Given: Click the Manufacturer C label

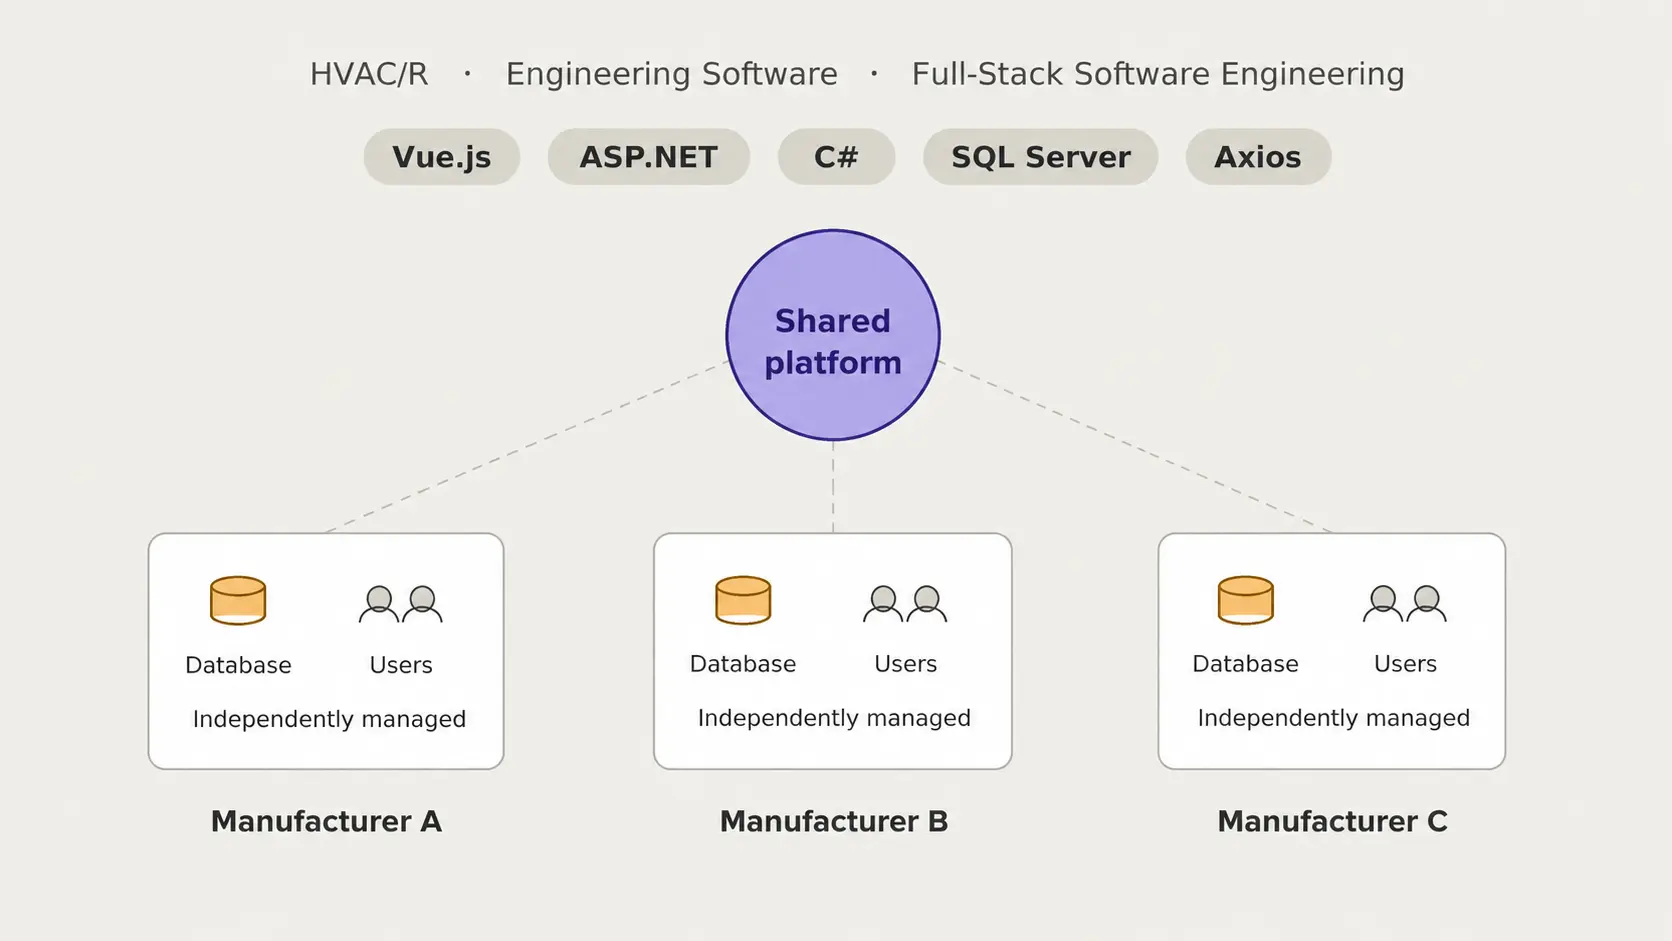Looking at the screenshot, I should [x=1332, y=821].
